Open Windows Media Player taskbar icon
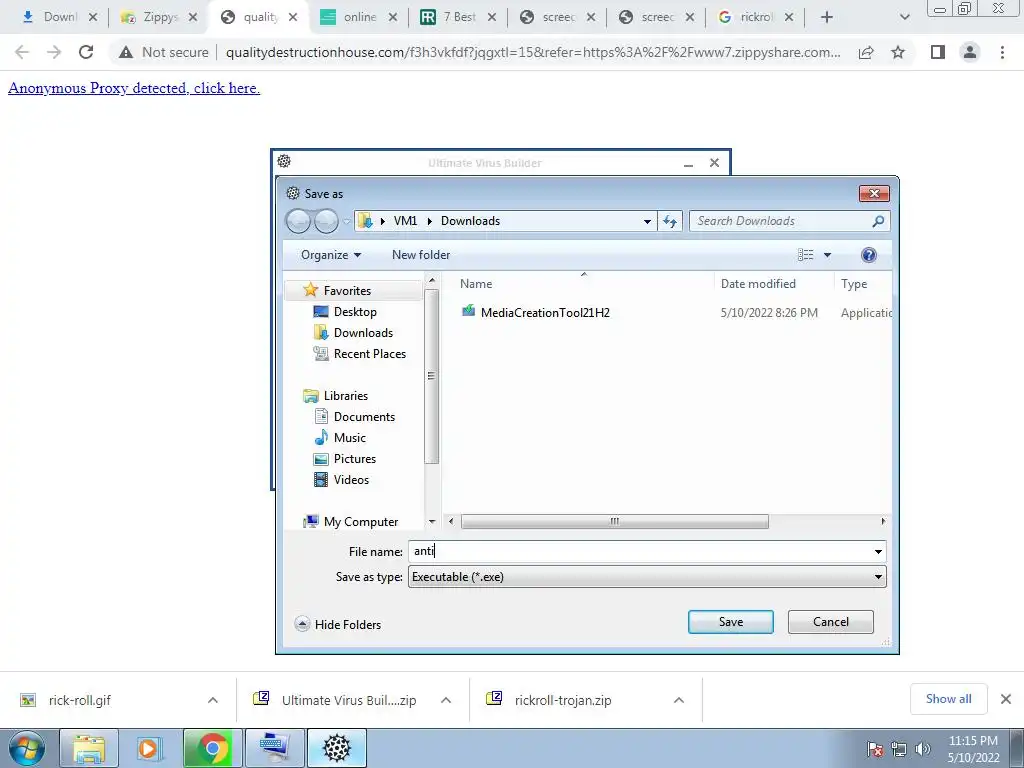The image size is (1024, 768). 150,748
